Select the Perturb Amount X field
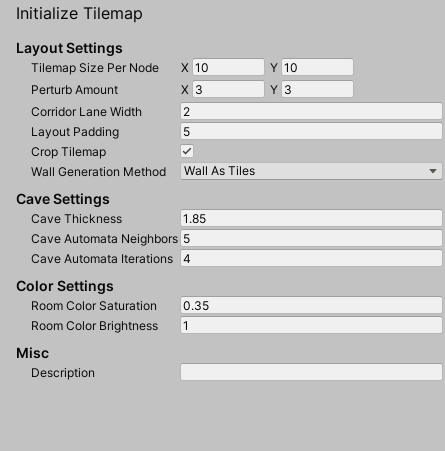This screenshot has width=445, height=451. (228, 89)
